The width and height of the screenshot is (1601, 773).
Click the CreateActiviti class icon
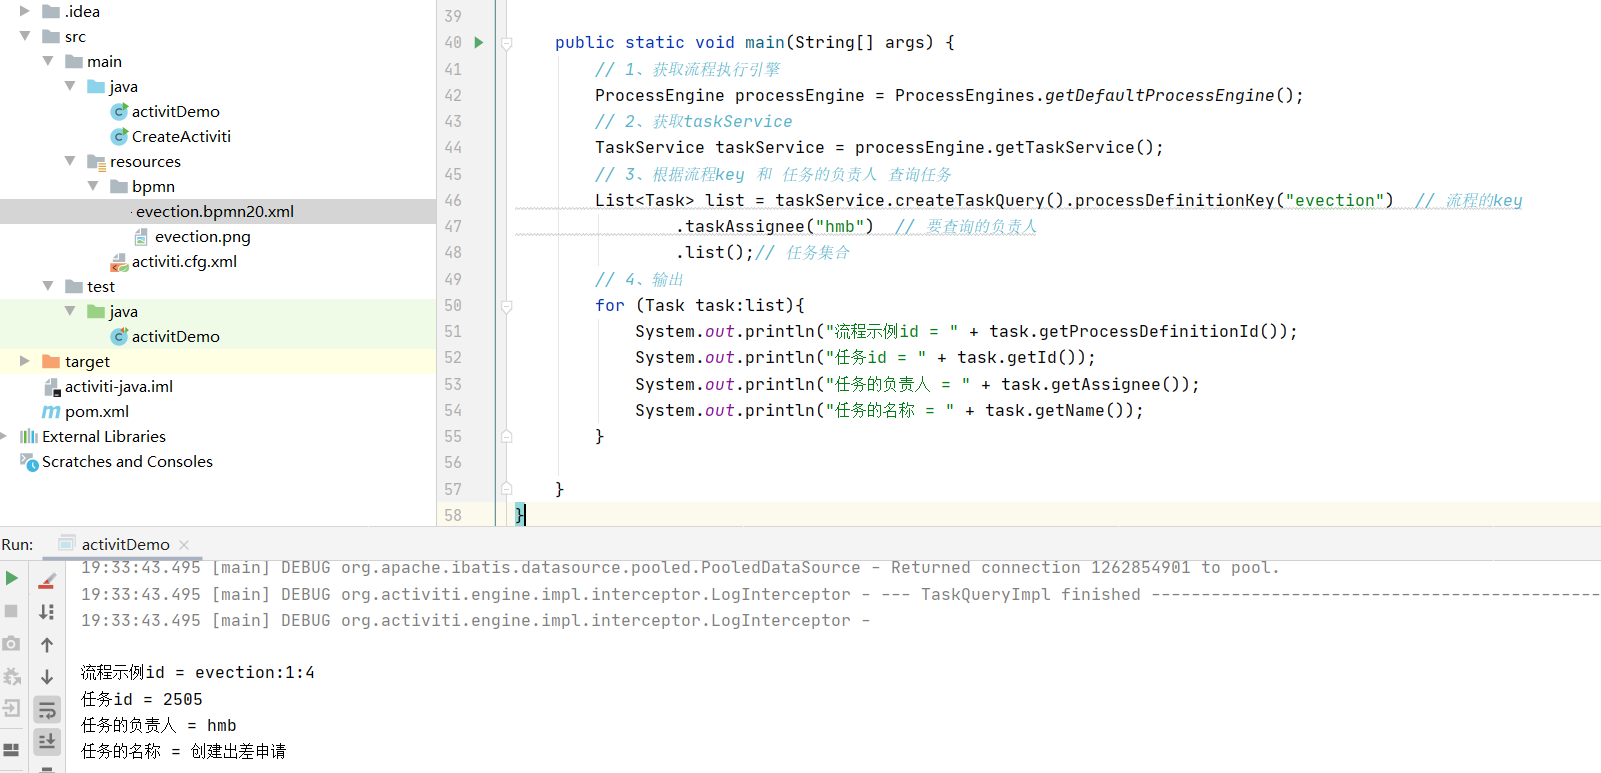pos(119,136)
